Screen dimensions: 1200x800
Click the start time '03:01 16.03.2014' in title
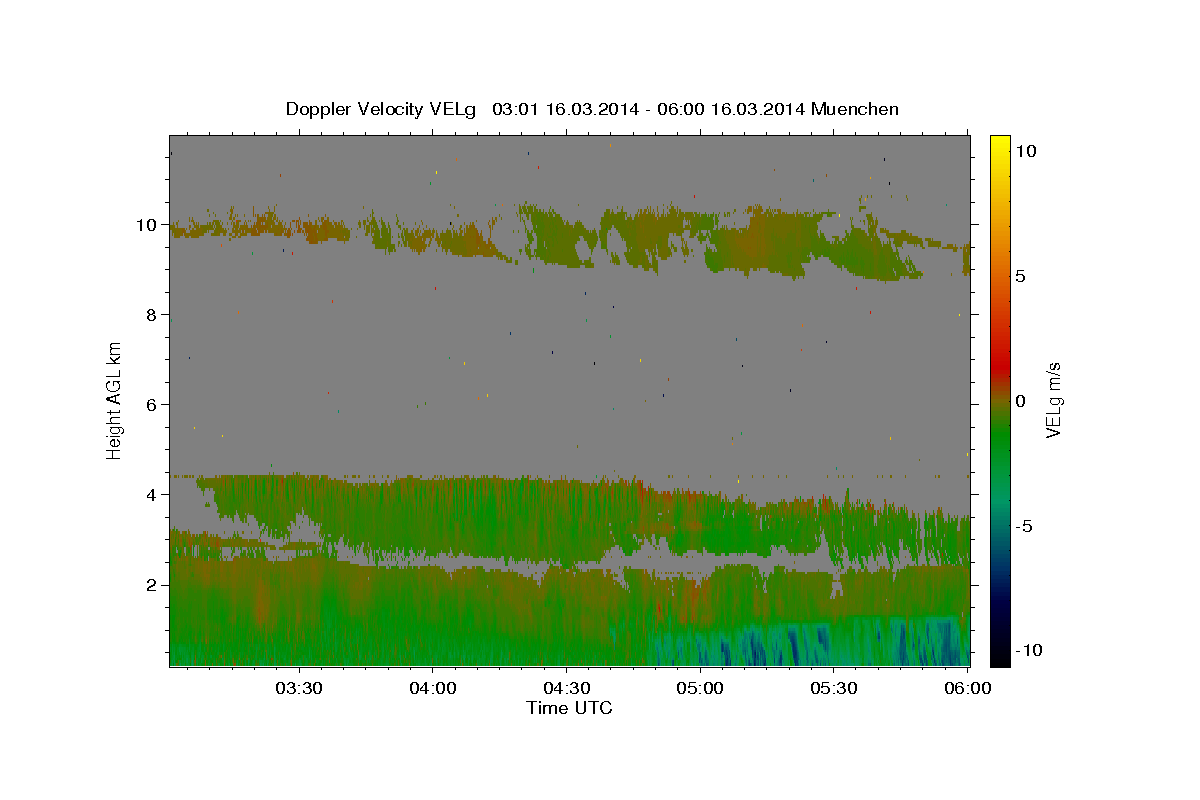tap(564, 109)
